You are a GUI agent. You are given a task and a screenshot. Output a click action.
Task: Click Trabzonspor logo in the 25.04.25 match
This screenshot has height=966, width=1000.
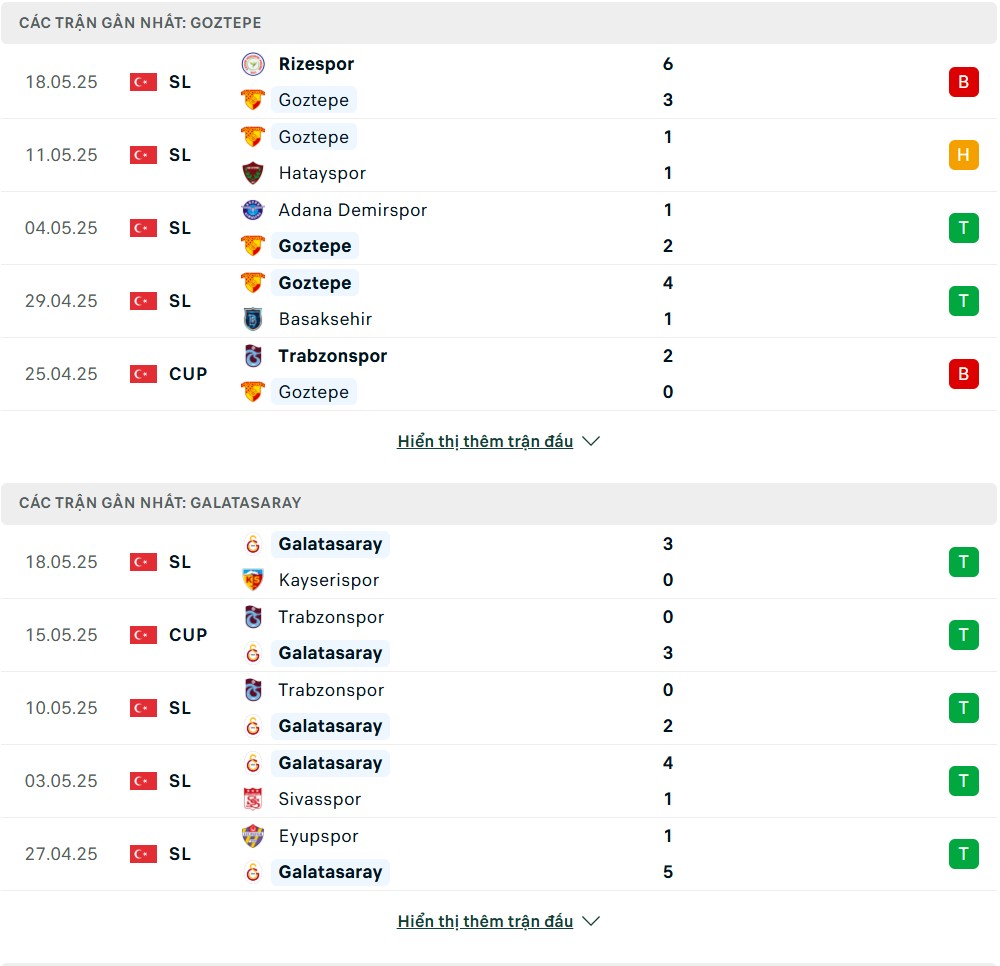click(253, 356)
